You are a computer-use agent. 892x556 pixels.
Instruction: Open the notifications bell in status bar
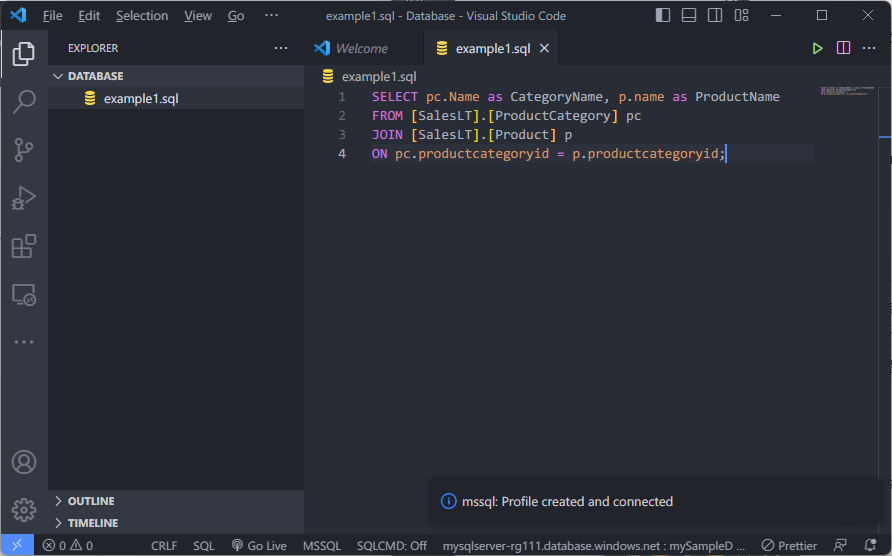tap(870, 545)
